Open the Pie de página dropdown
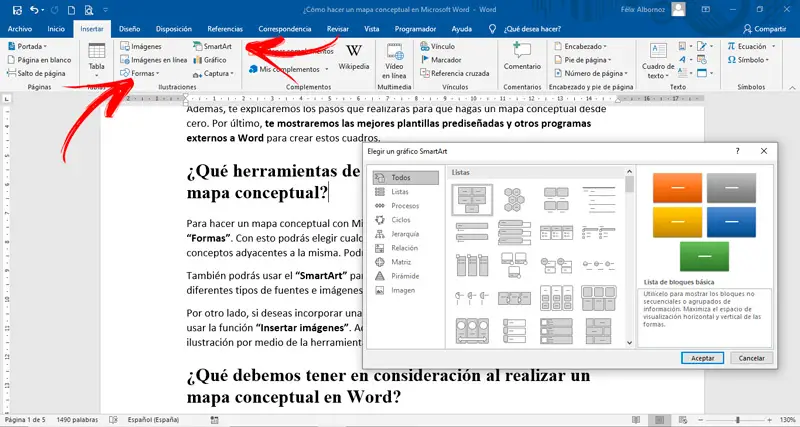The height and width of the screenshot is (427, 800). [x=583, y=60]
